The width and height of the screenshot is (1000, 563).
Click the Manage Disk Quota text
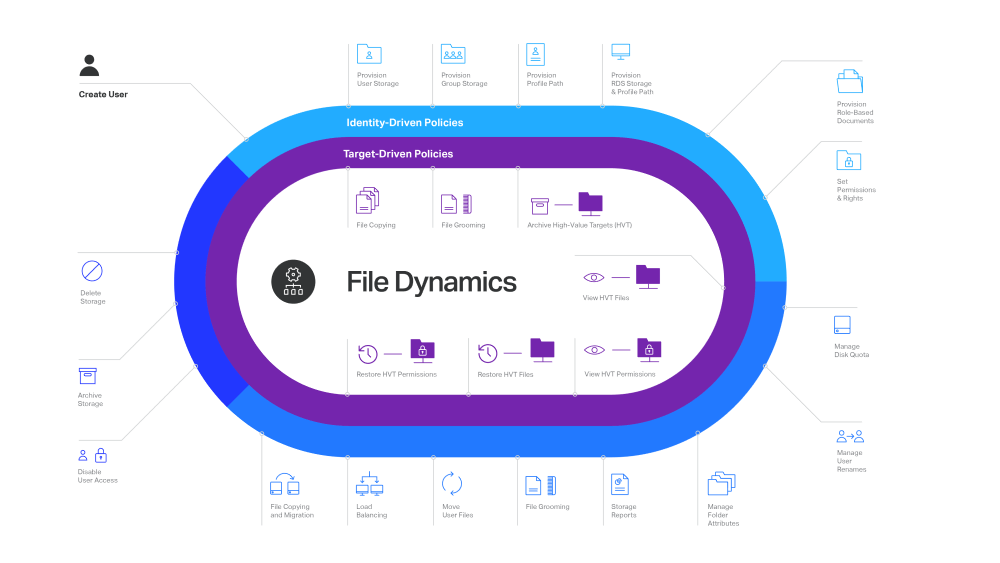point(851,351)
